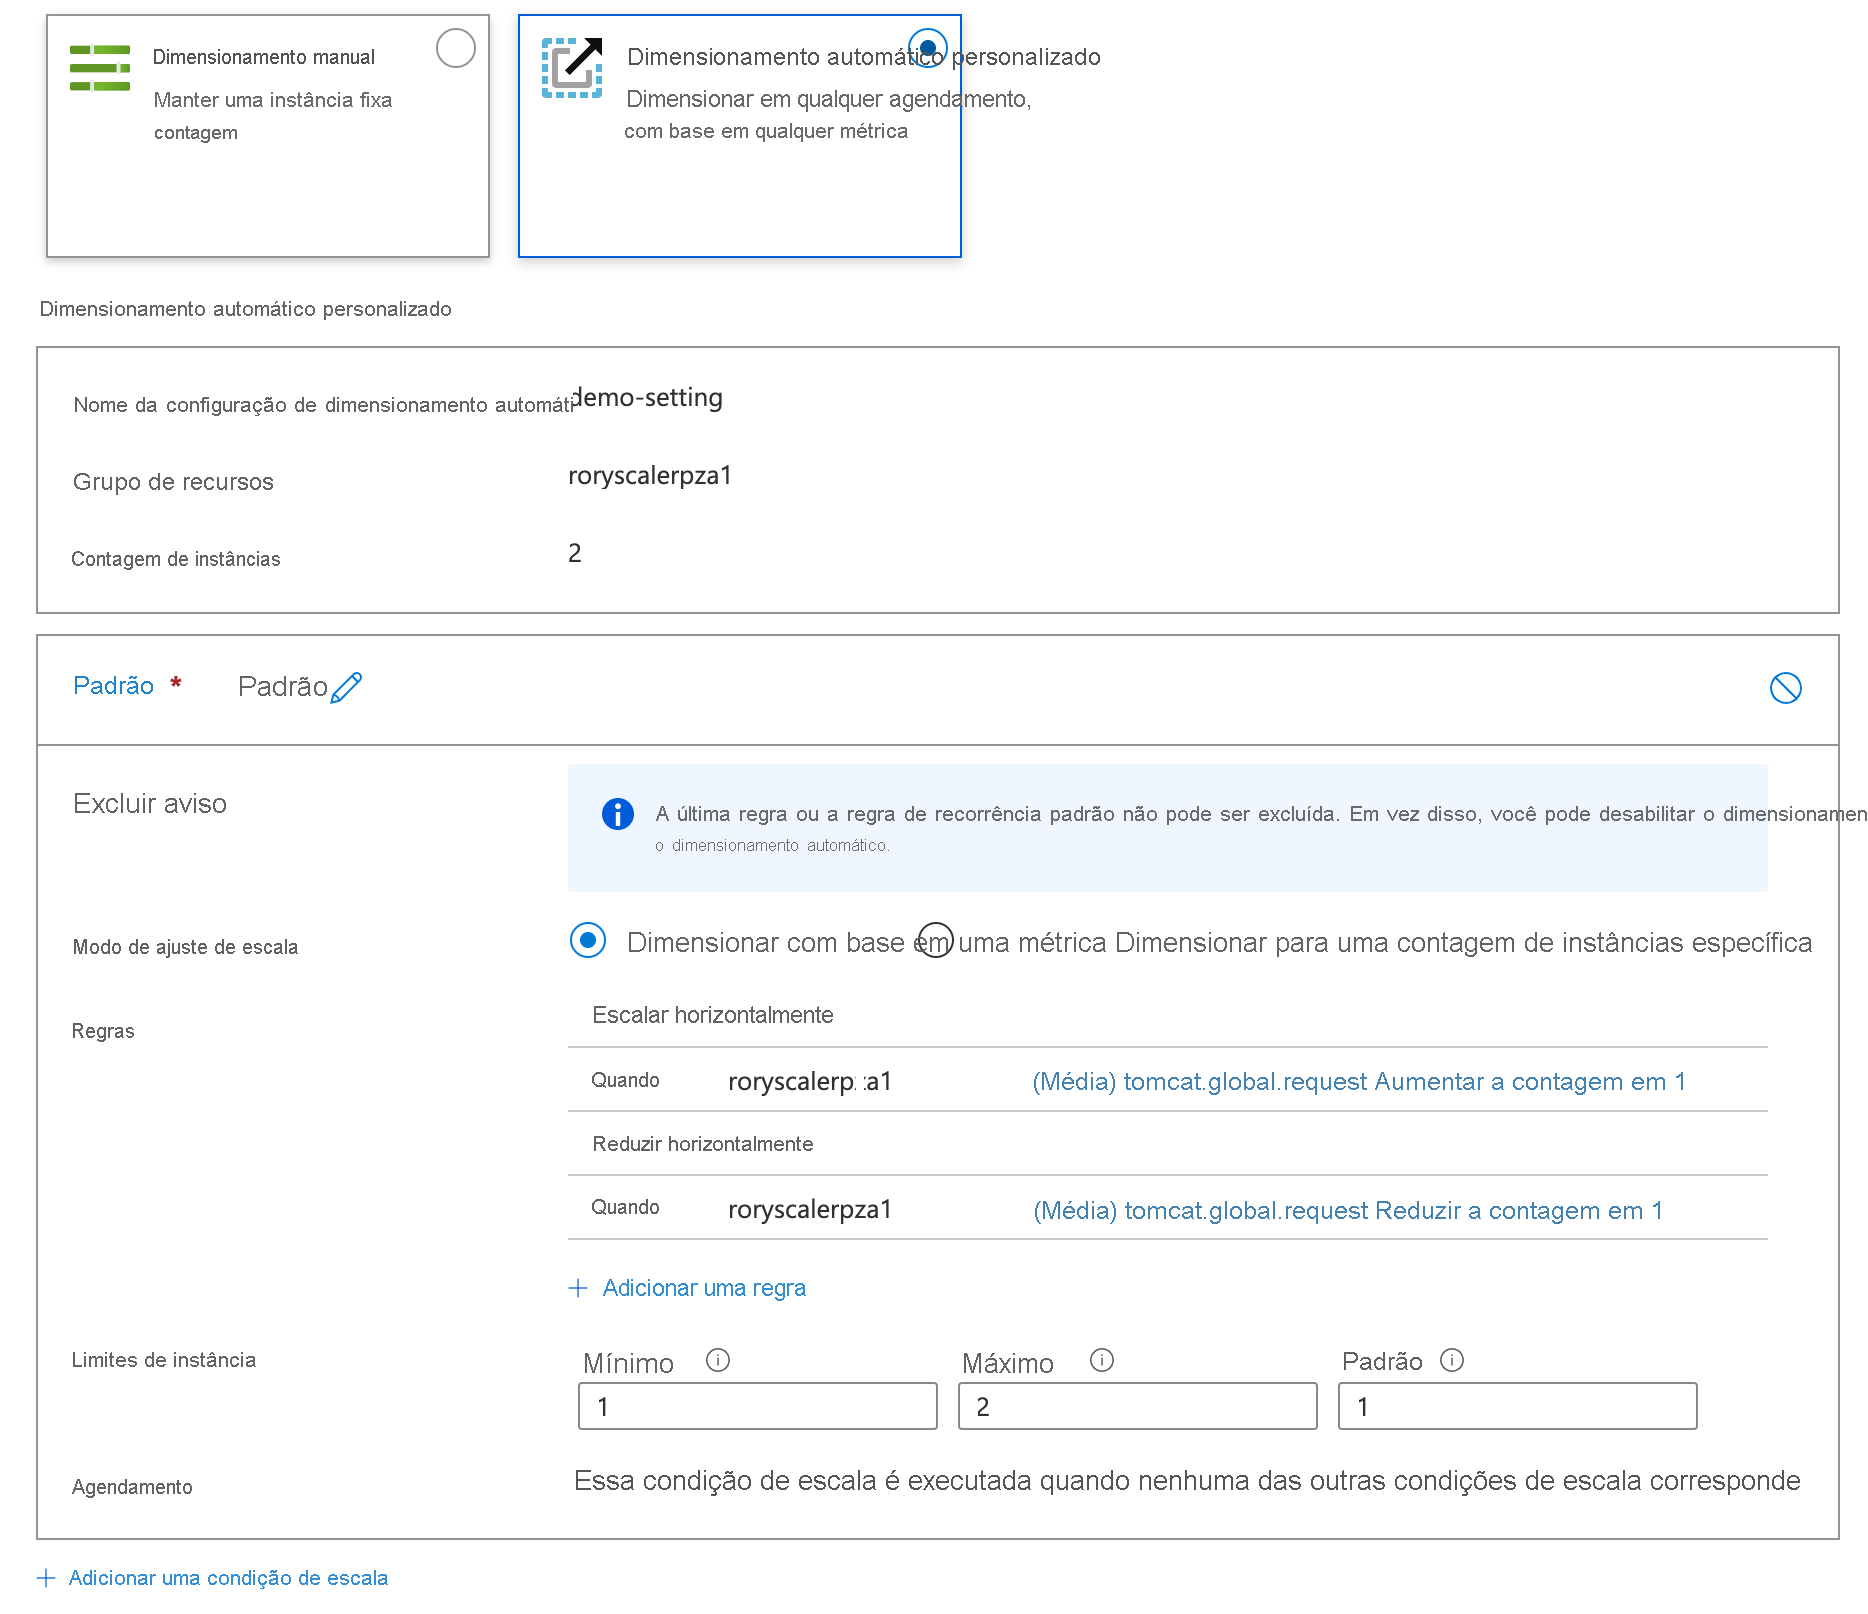This screenshot has width=1868, height=1614.
Task: Click the info icon next to Padrão limit
Action: 1452,1360
